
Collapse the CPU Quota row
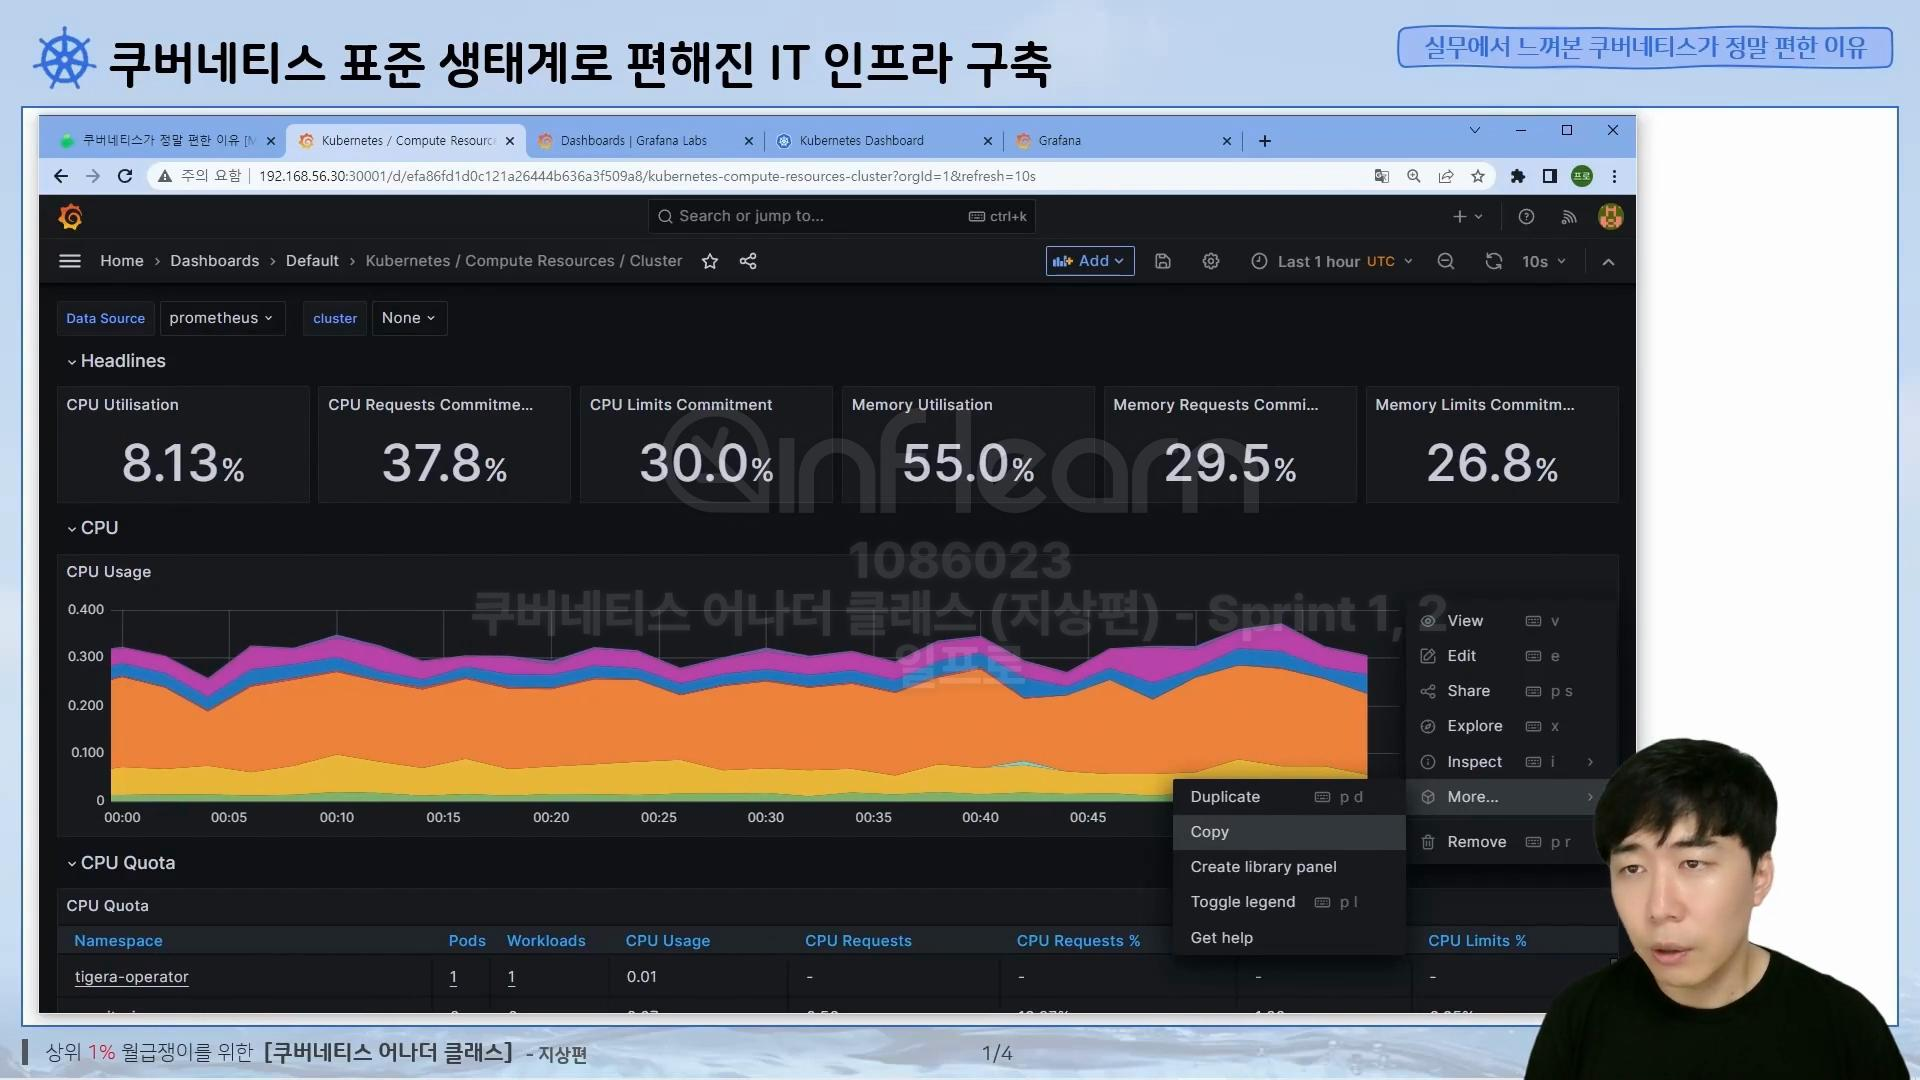pyautogui.click(x=121, y=863)
